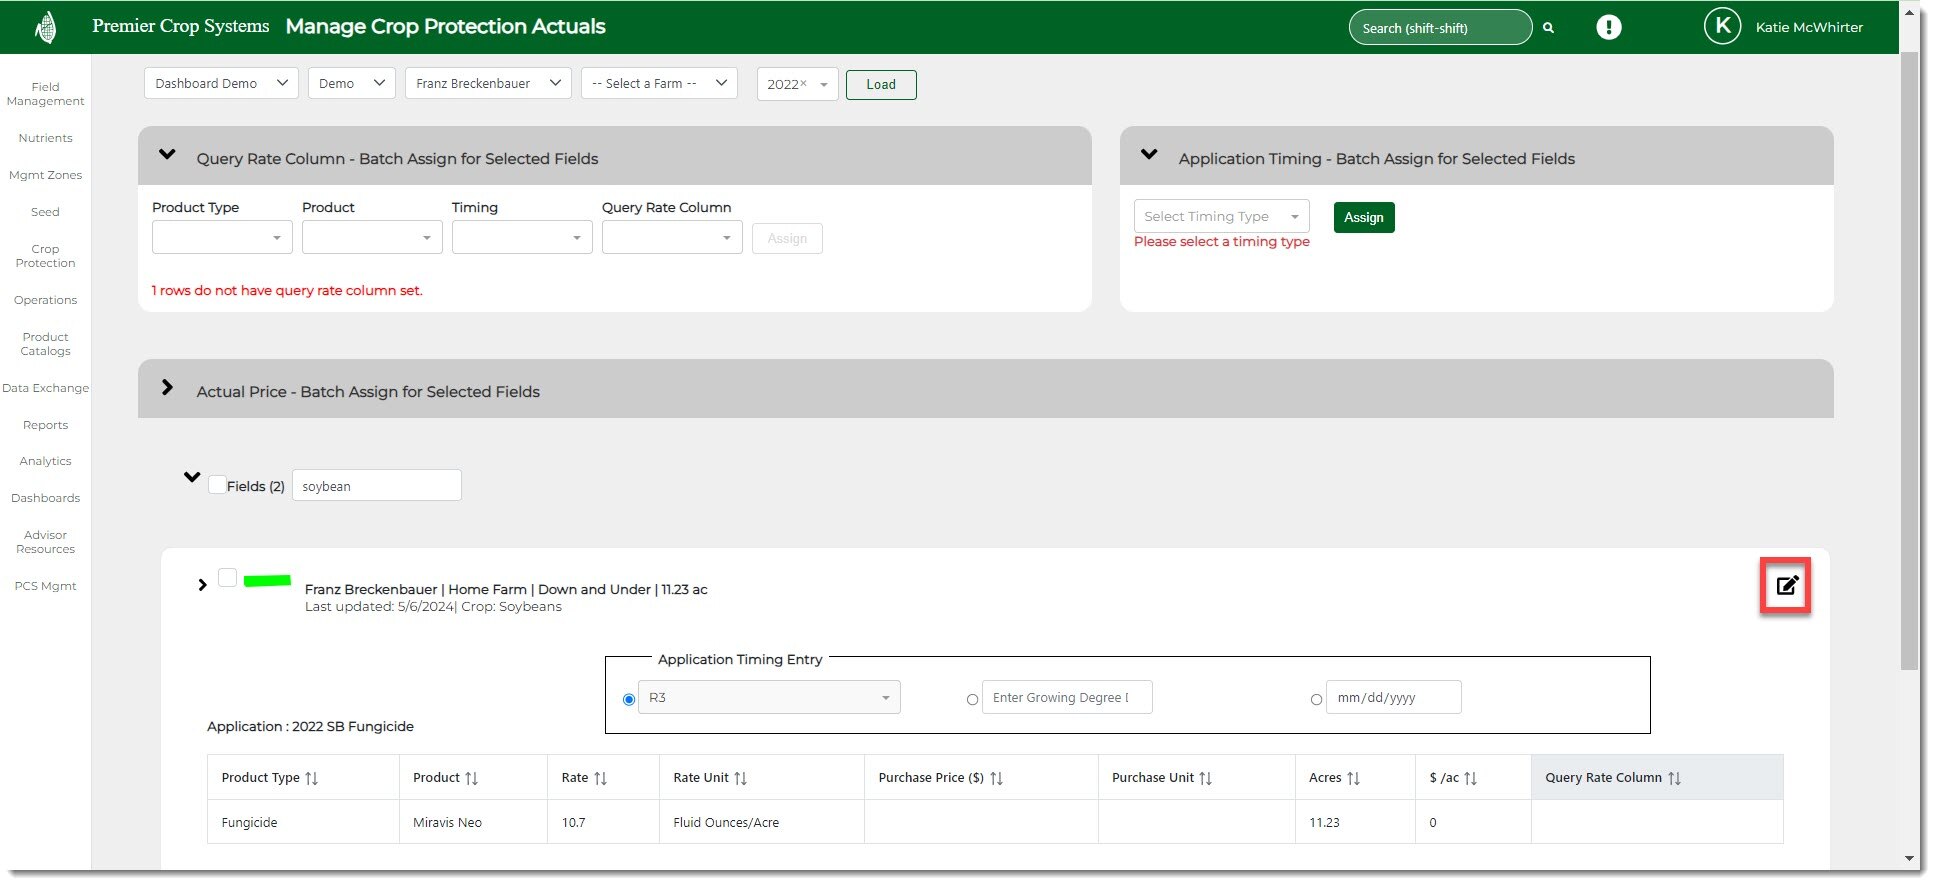This screenshot has width=1935, height=885.
Task: Click the Premier Crop Systems logo
Action: [x=45, y=27]
